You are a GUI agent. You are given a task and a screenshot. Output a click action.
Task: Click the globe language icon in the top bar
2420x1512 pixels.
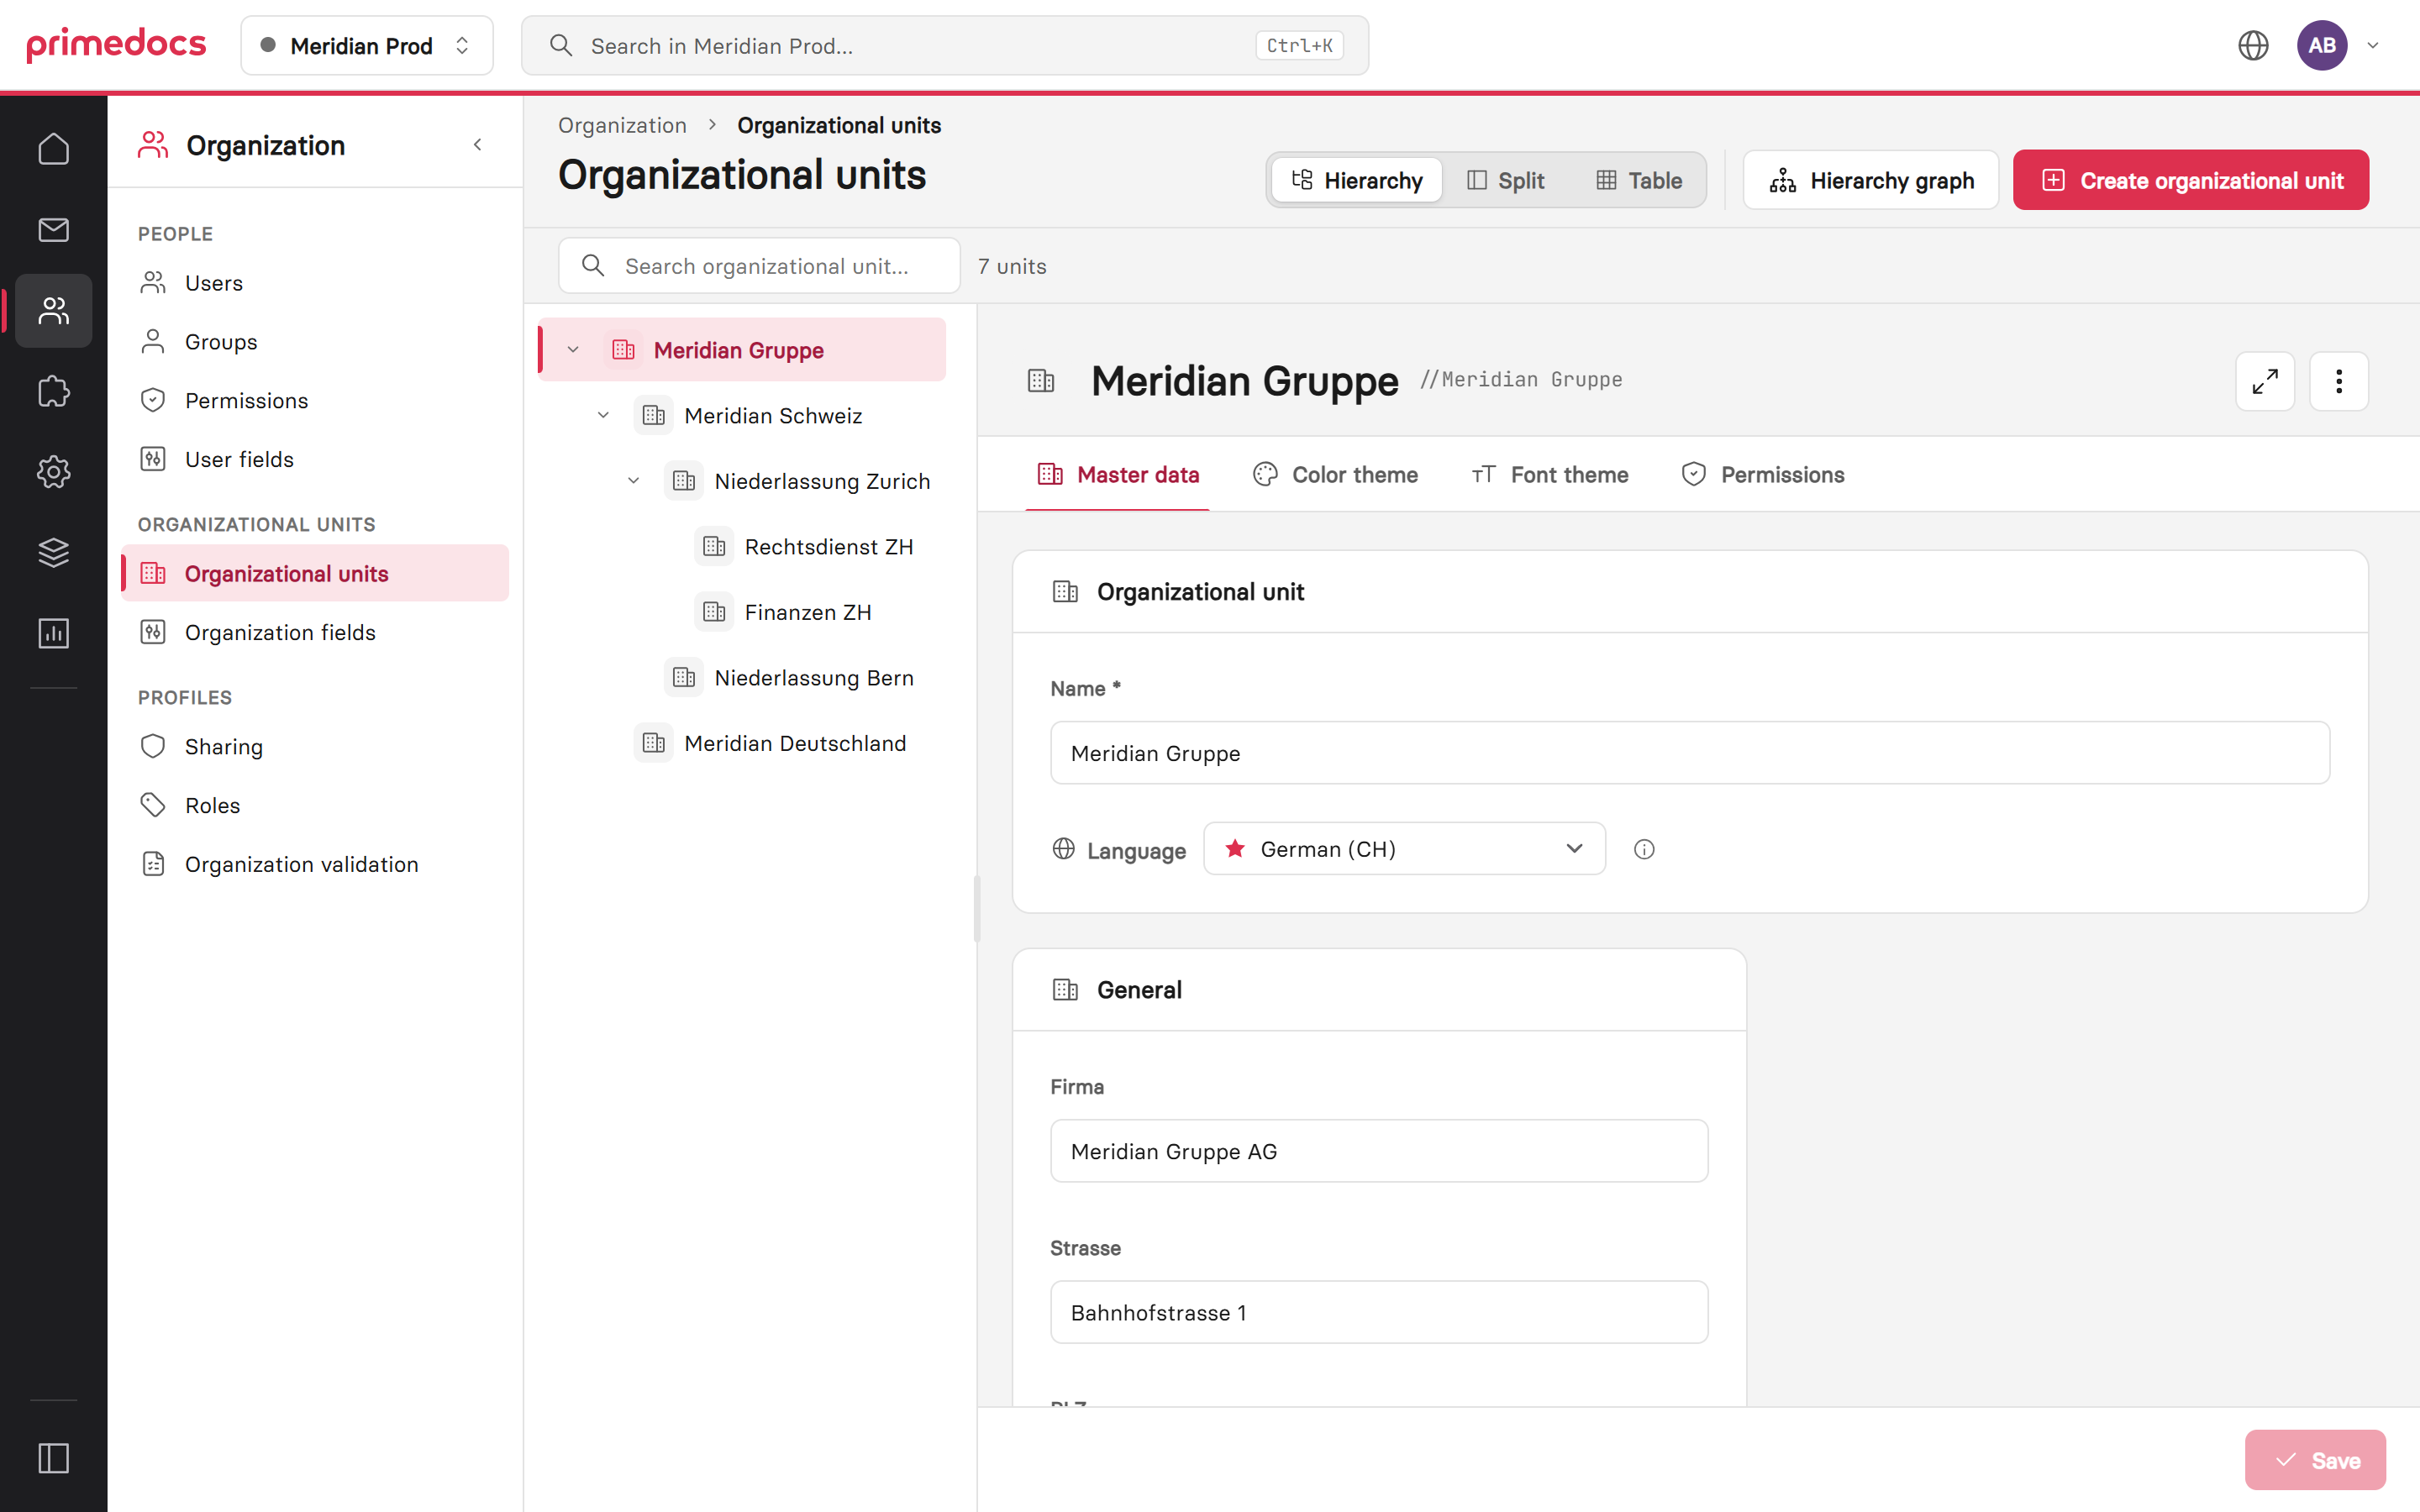[x=2253, y=45]
